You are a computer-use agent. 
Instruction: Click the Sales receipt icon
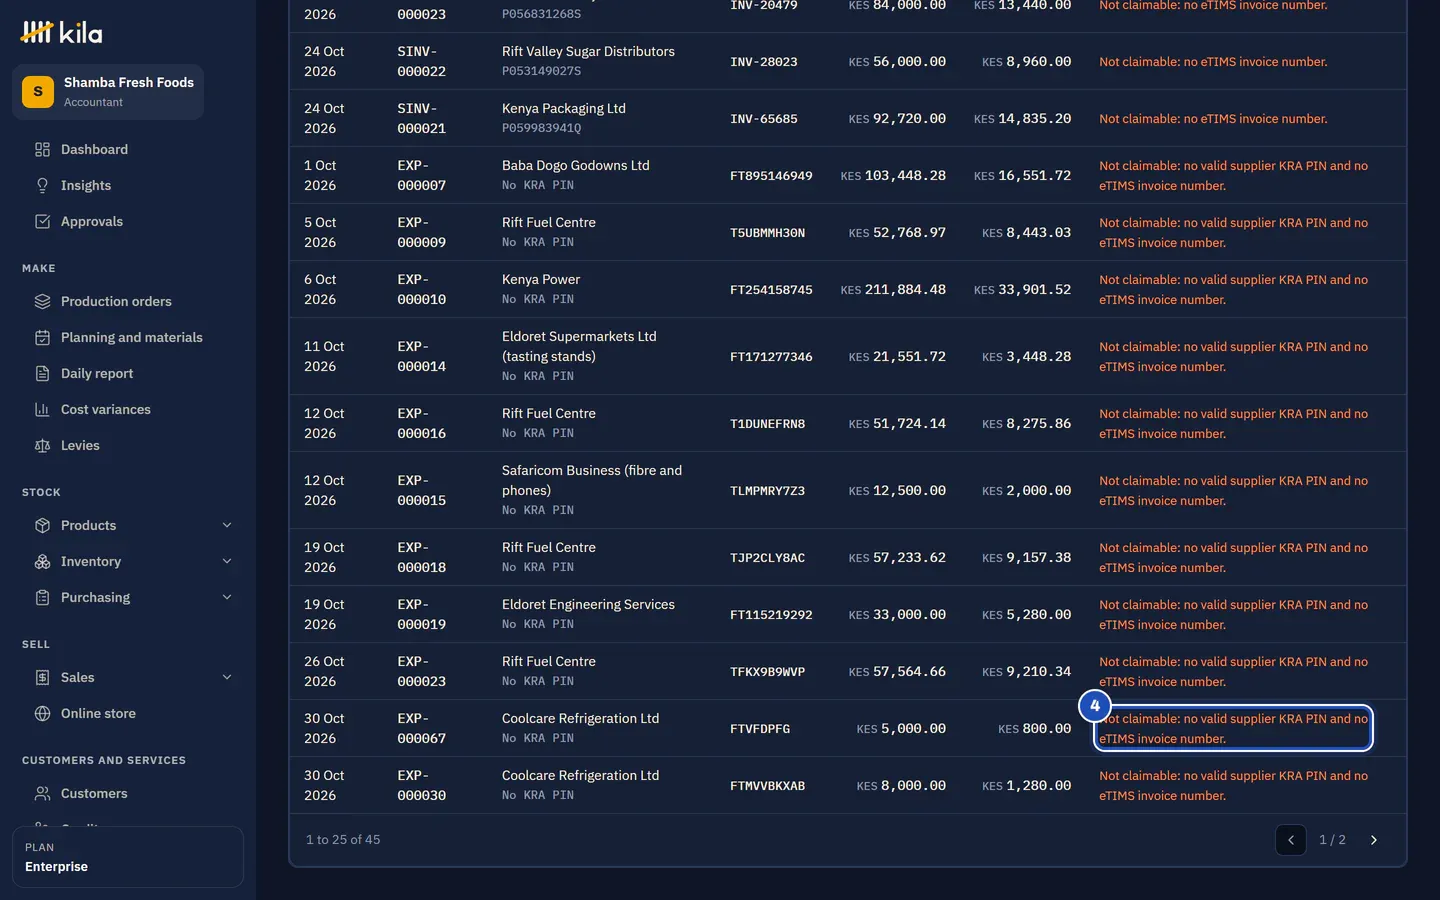point(42,677)
